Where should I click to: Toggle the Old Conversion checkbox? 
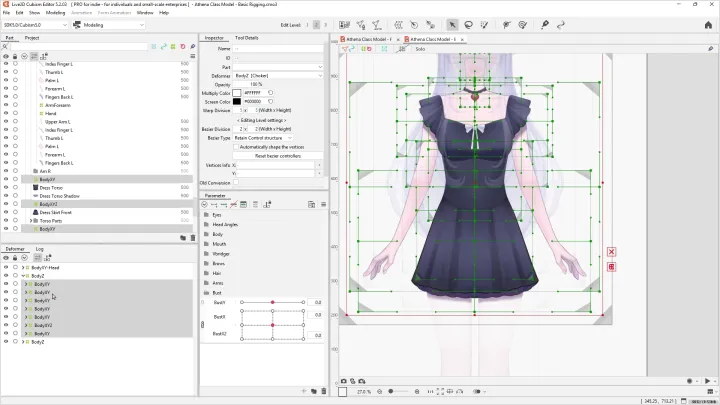(236, 183)
